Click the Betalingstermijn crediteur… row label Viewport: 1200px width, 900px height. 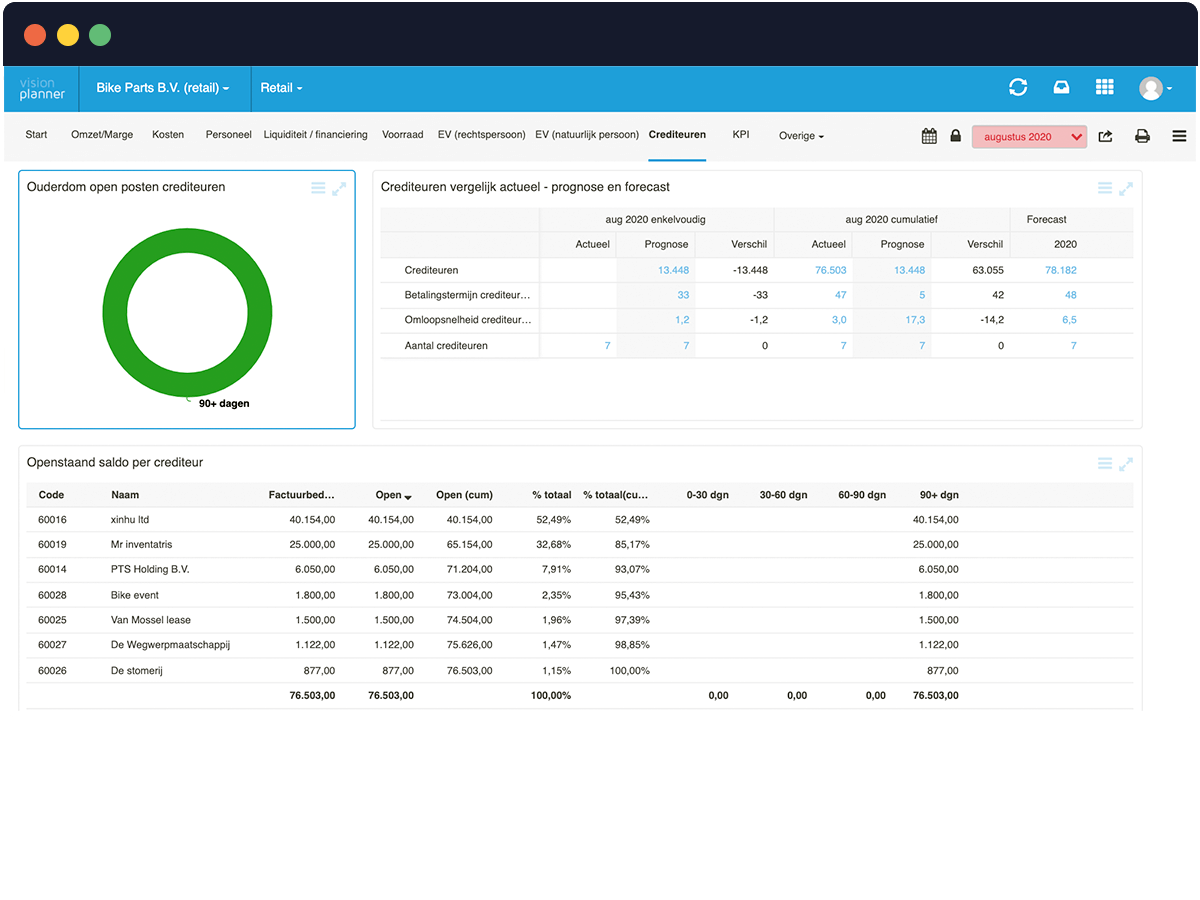(467, 295)
